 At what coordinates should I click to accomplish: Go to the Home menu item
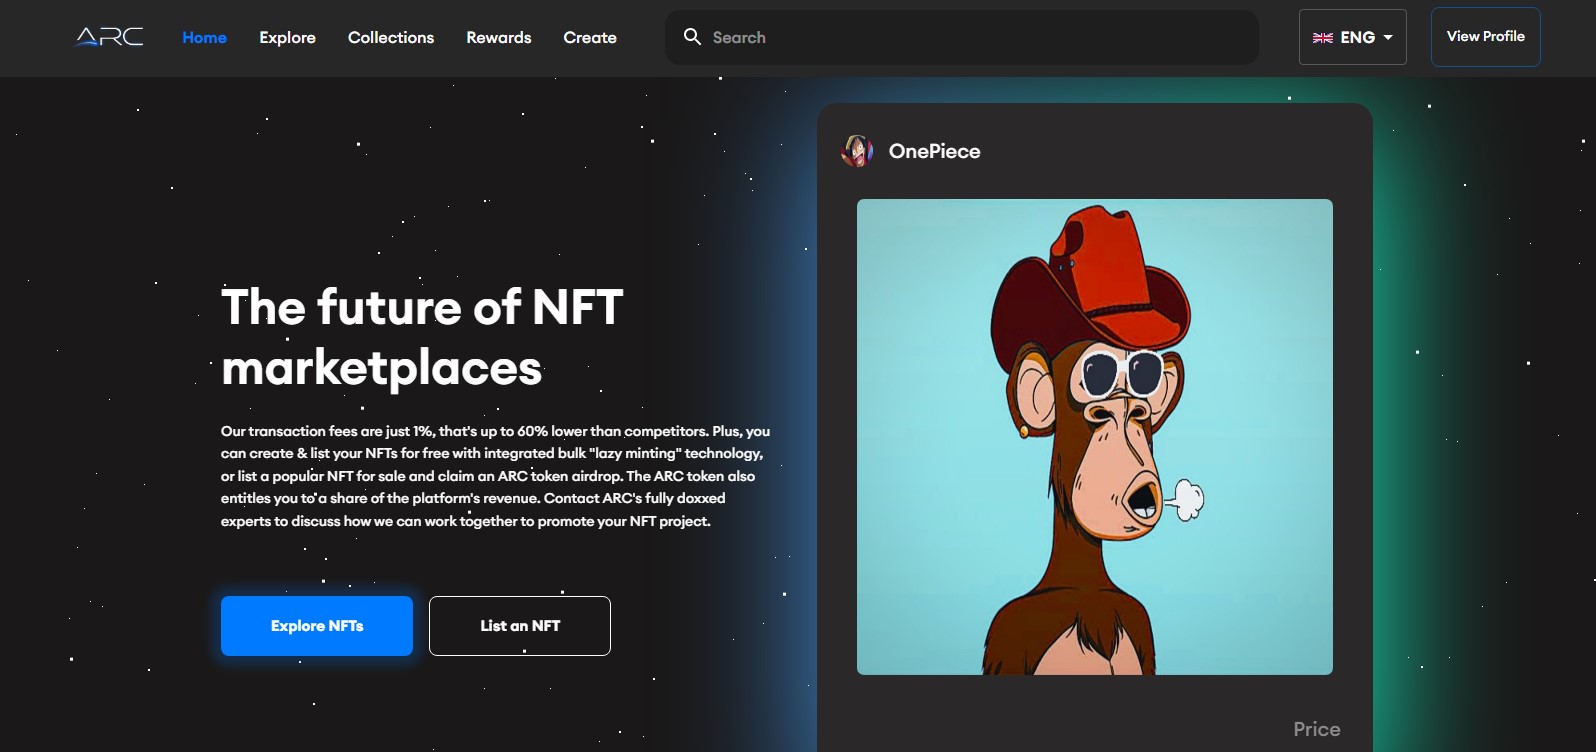tap(205, 37)
